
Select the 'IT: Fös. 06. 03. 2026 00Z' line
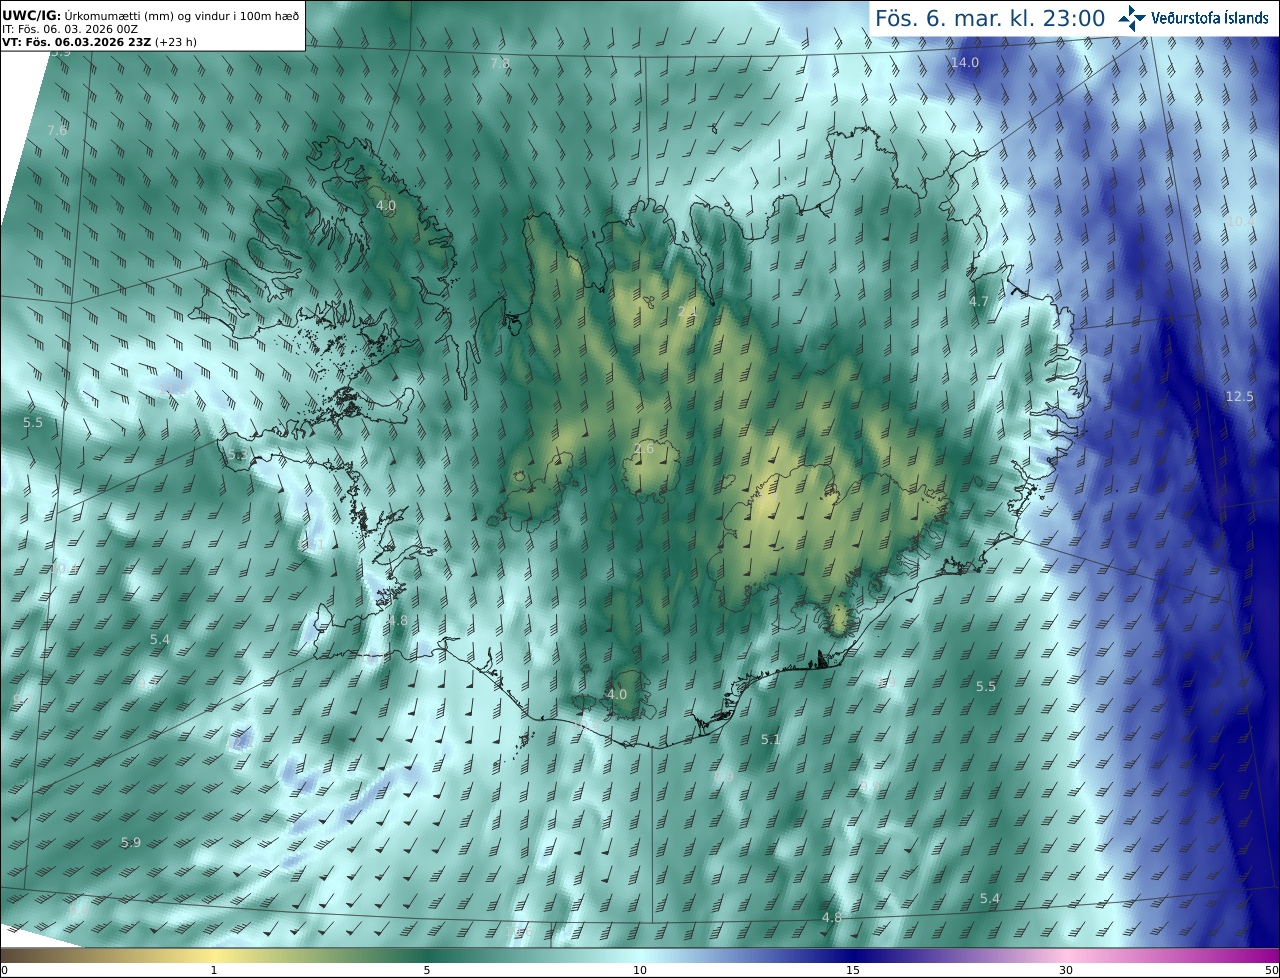tap(69, 29)
